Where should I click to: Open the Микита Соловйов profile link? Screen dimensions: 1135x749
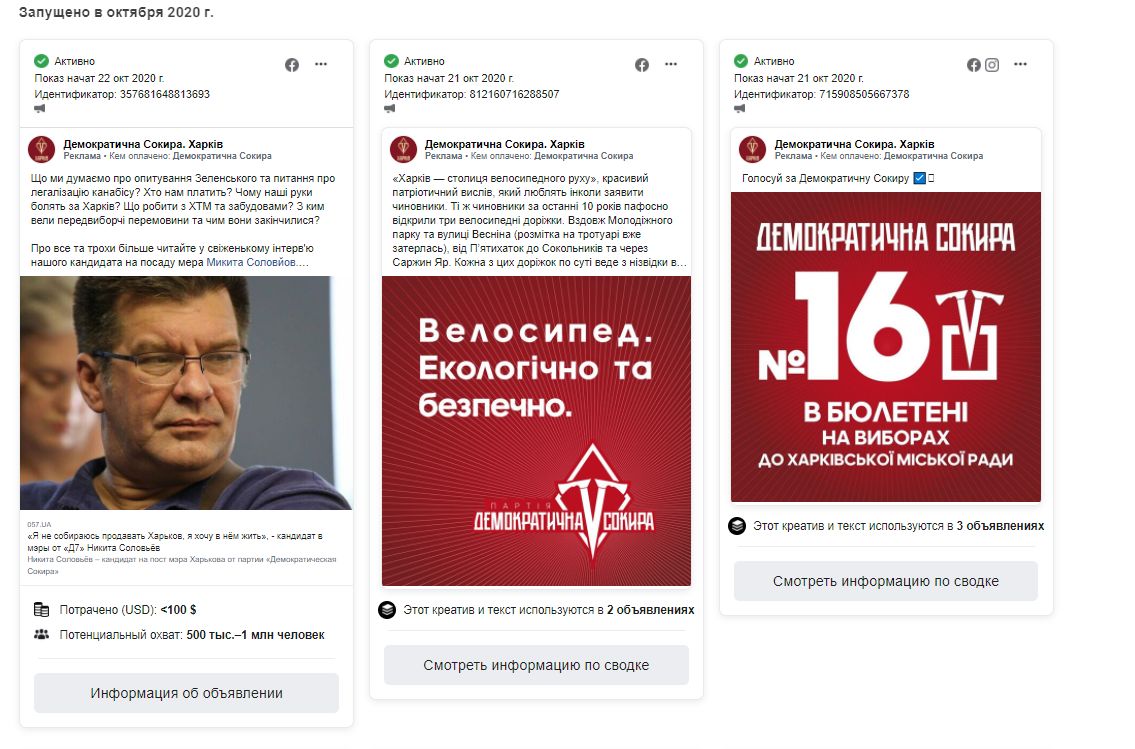click(x=250, y=262)
